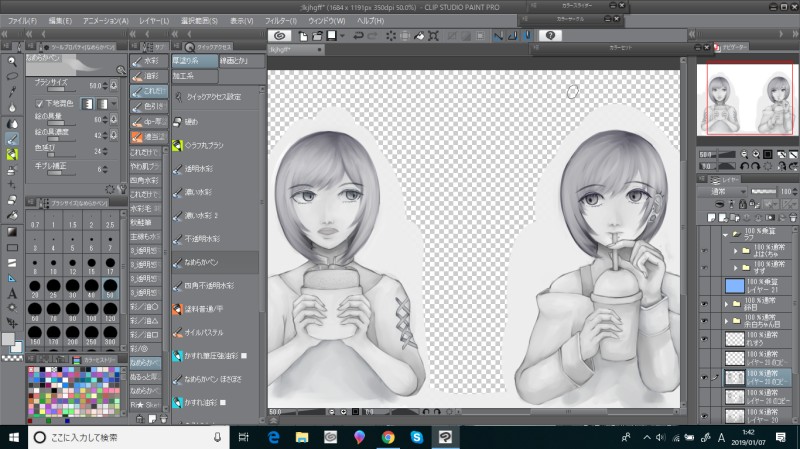Select the Text tool in toolbox

tap(12, 294)
